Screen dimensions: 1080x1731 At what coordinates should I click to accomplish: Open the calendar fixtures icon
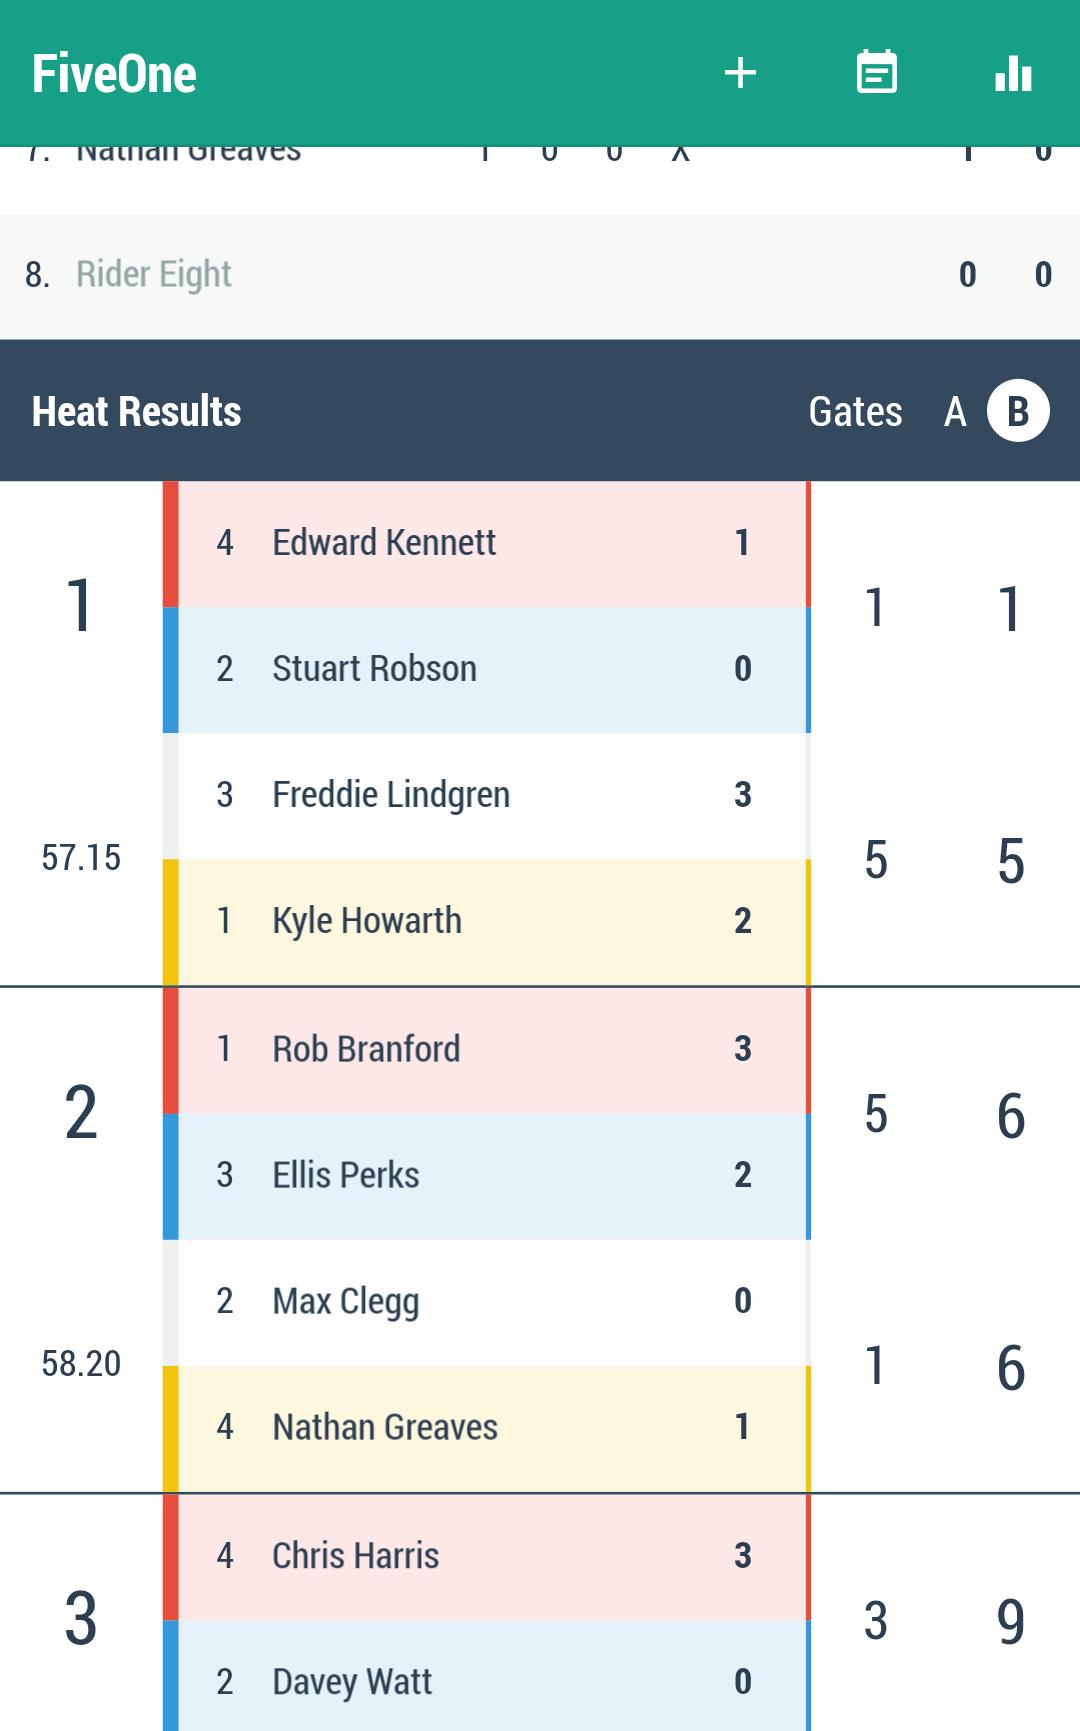pyautogui.click(x=877, y=73)
